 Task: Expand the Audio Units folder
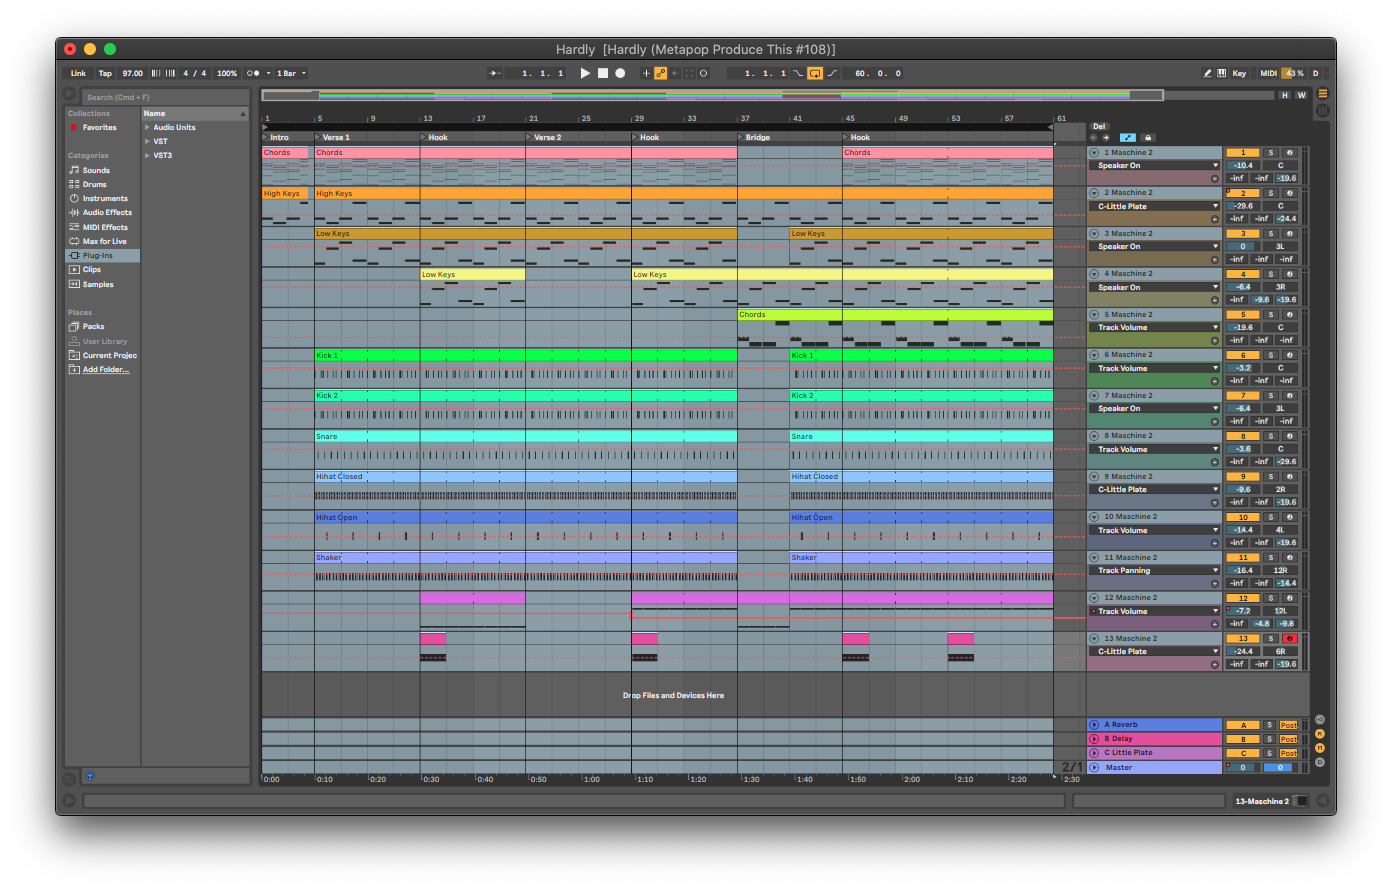[147, 127]
